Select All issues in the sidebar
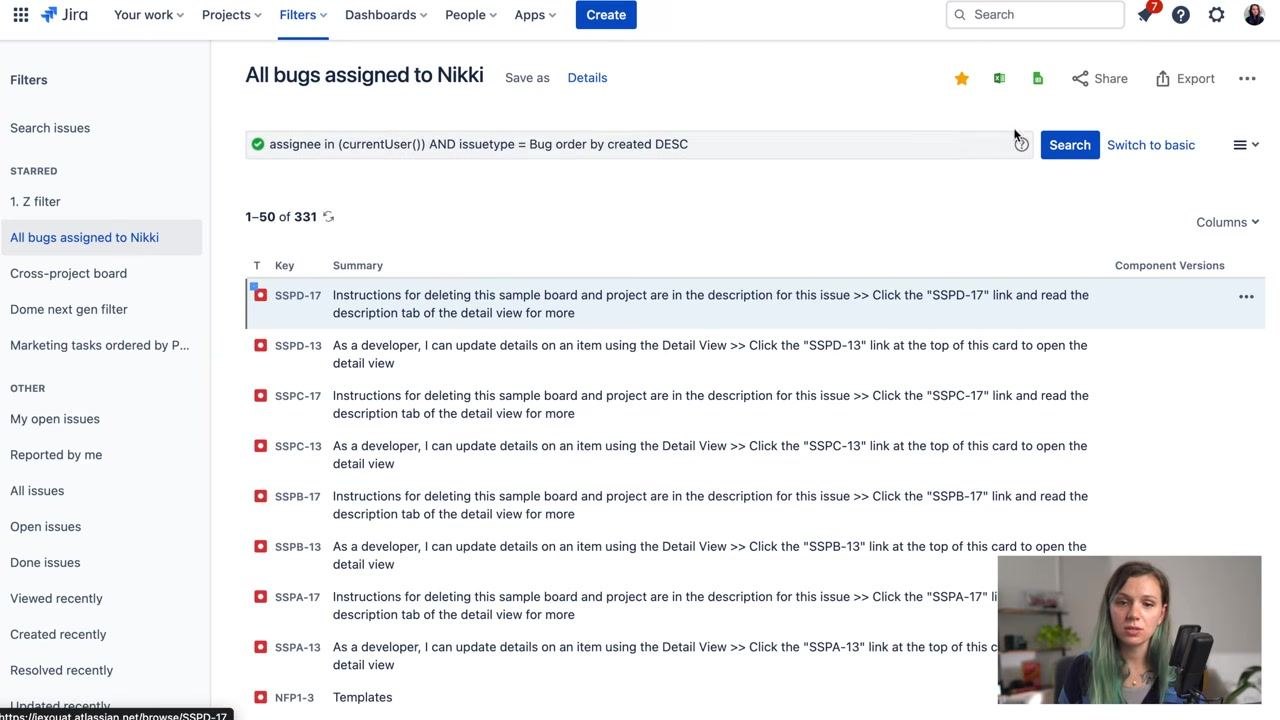 pos(37,491)
